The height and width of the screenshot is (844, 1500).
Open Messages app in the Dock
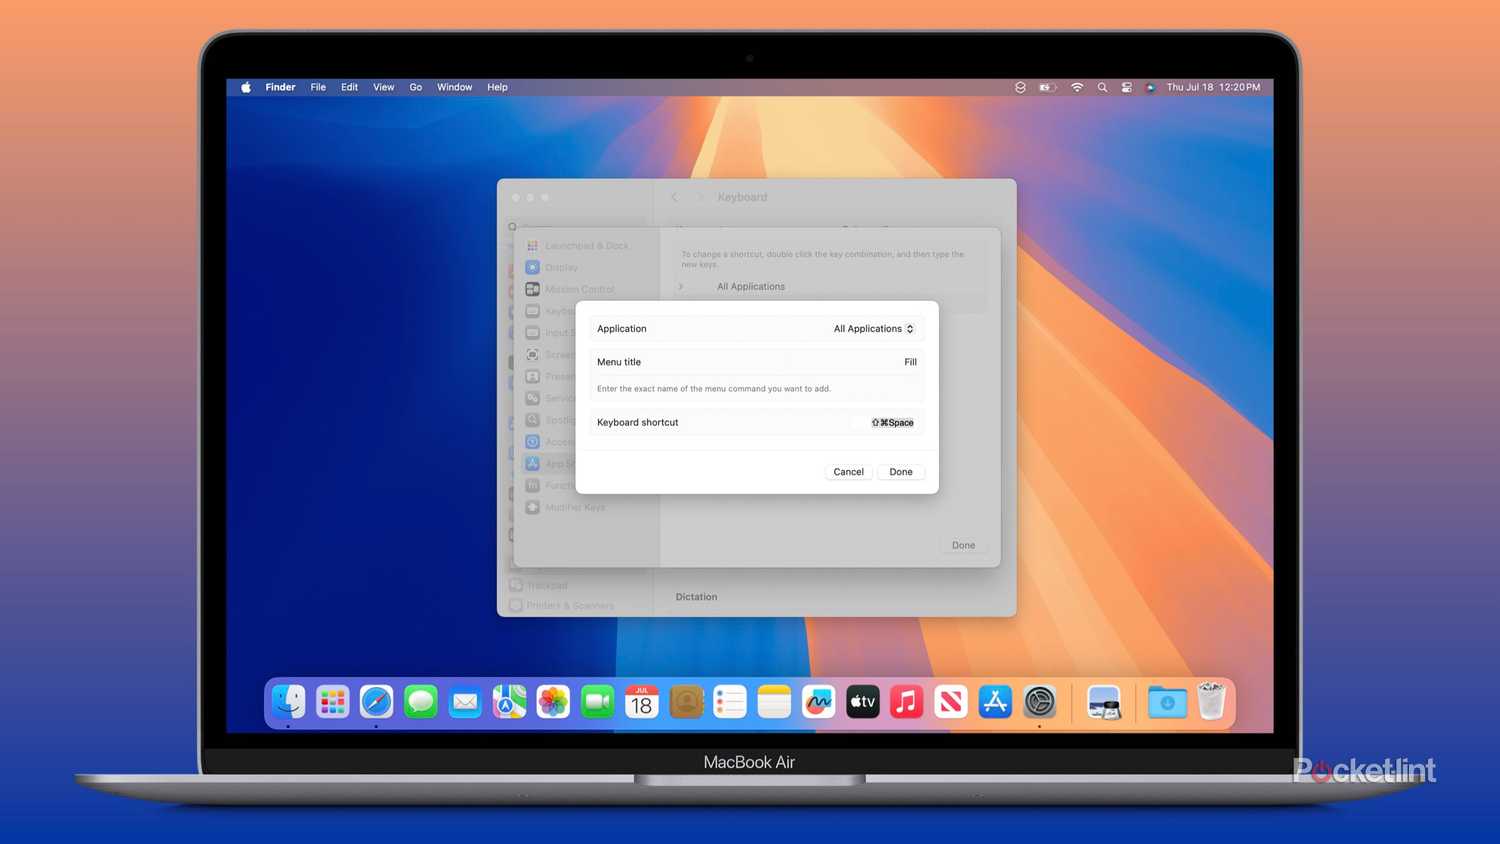[x=421, y=702]
